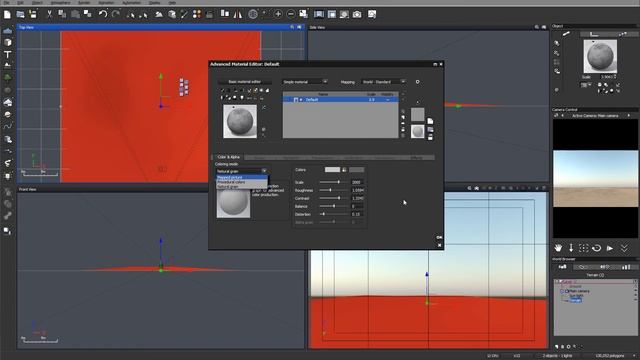Choose Procedural colors in coloring mode list
This screenshot has height=360, width=640.
242,182
